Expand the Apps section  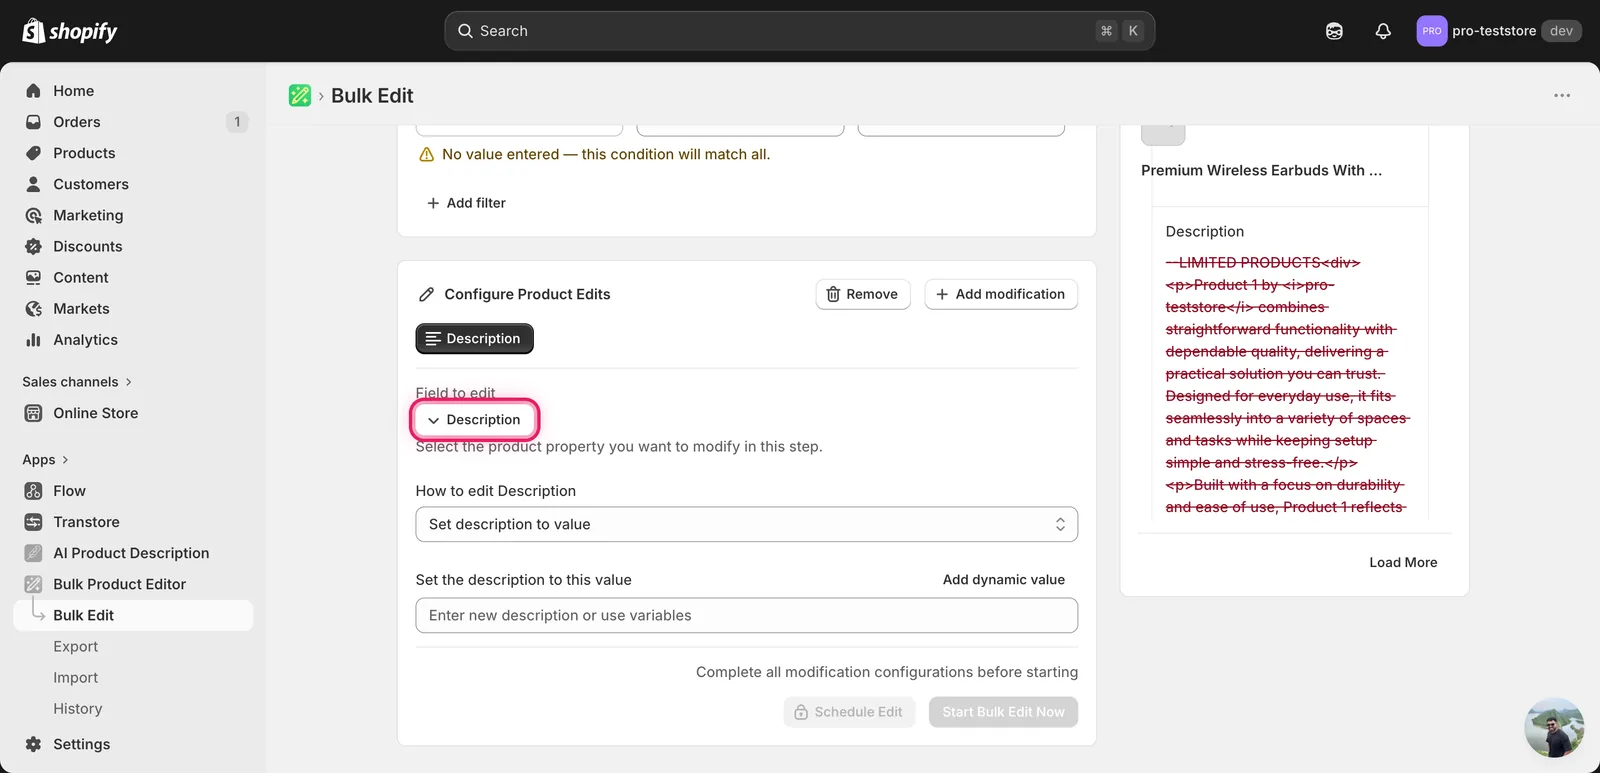click(x=45, y=460)
